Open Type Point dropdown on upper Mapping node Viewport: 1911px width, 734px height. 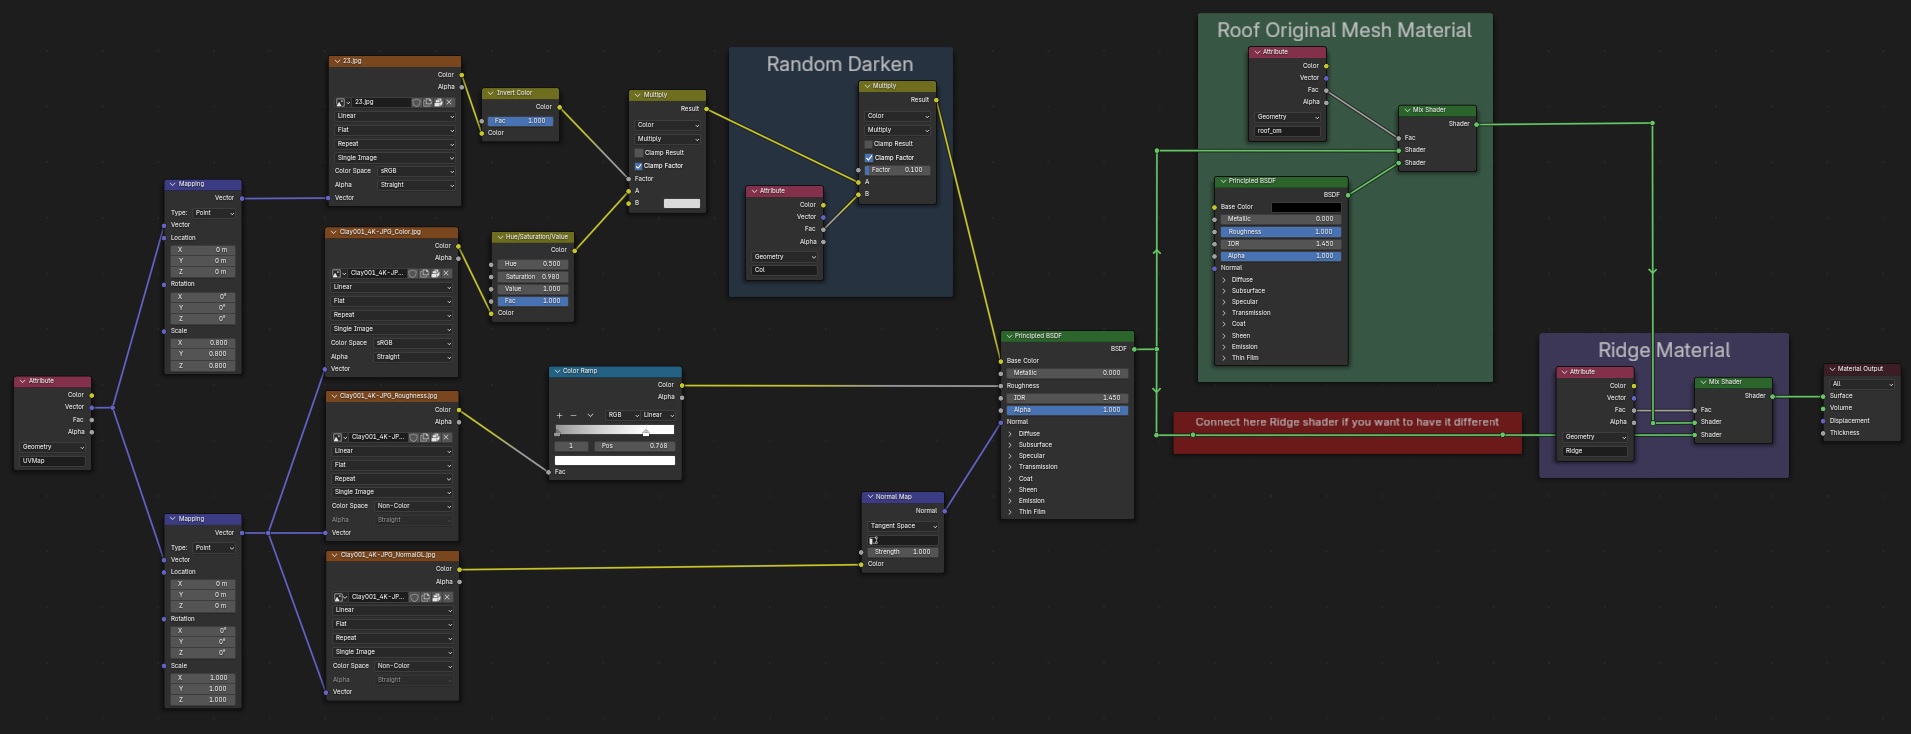pyautogui.click(x=215, y=213)
